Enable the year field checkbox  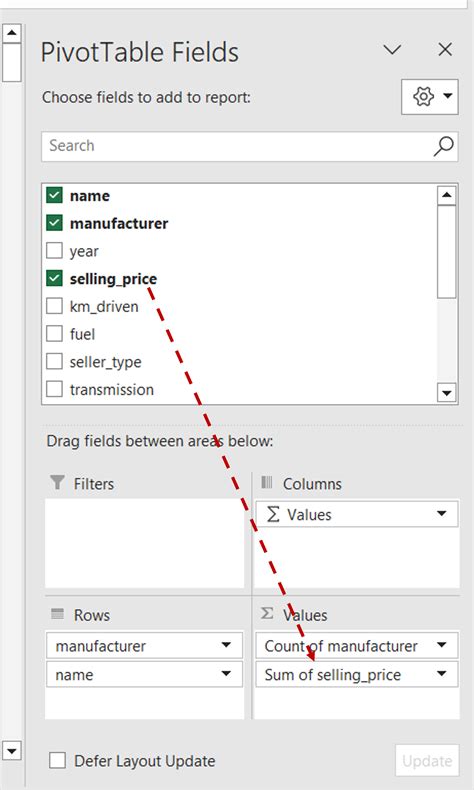[x=54, y=250]
